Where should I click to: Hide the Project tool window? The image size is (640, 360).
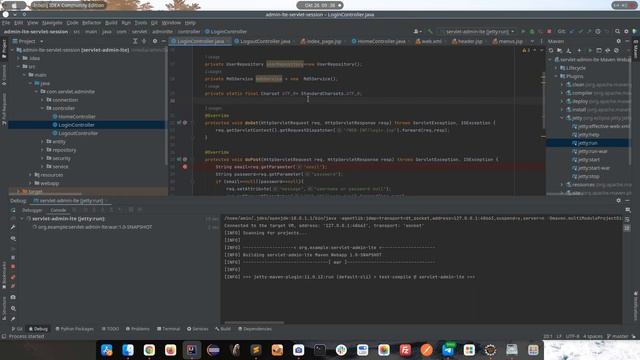163,41
